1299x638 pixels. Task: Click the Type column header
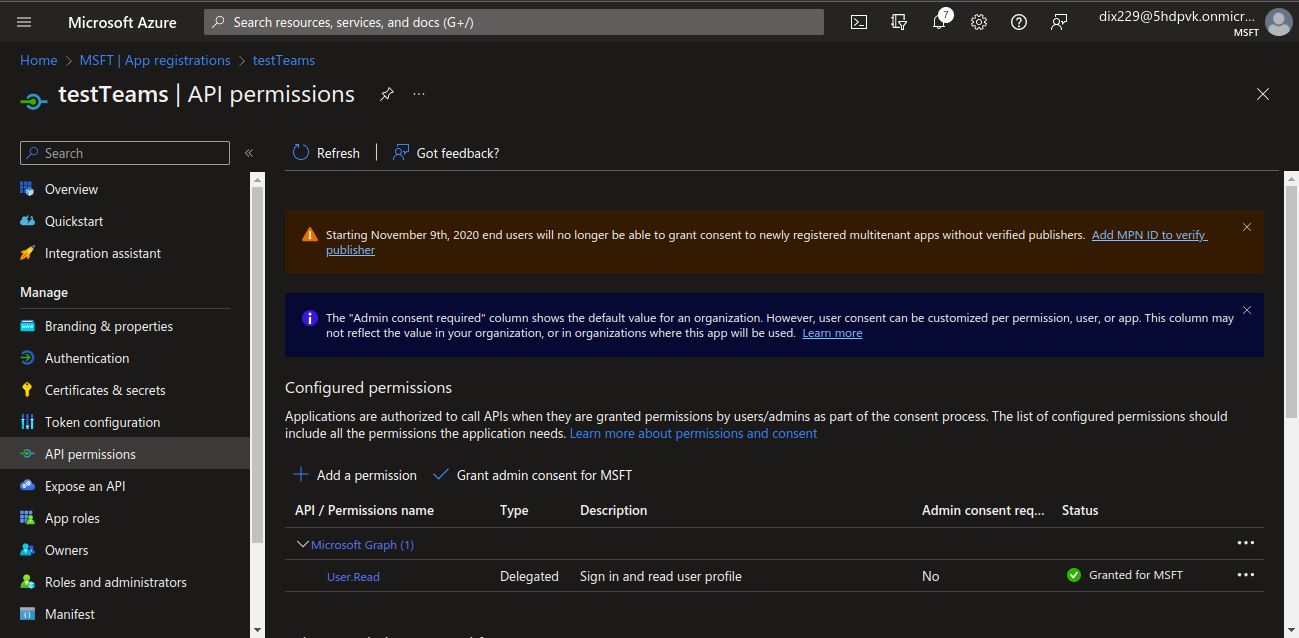coord(514,510)
